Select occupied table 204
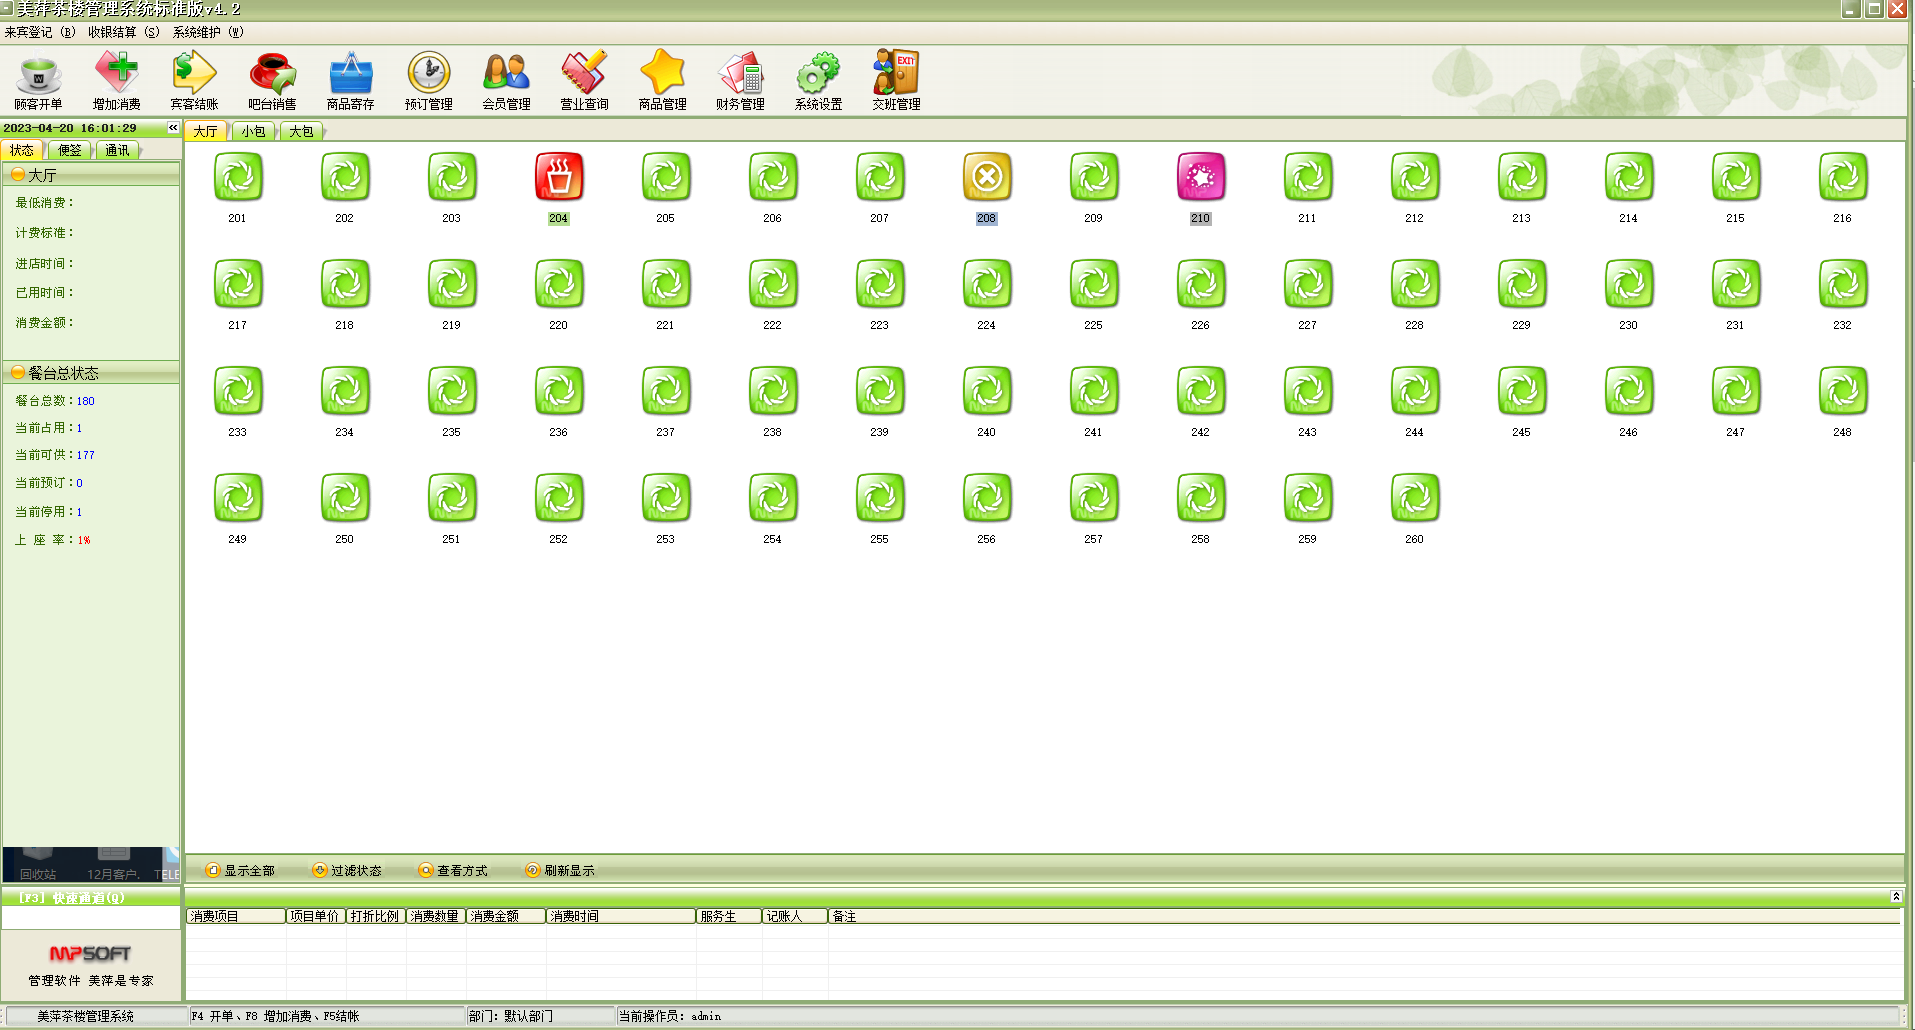 point(559,177)
